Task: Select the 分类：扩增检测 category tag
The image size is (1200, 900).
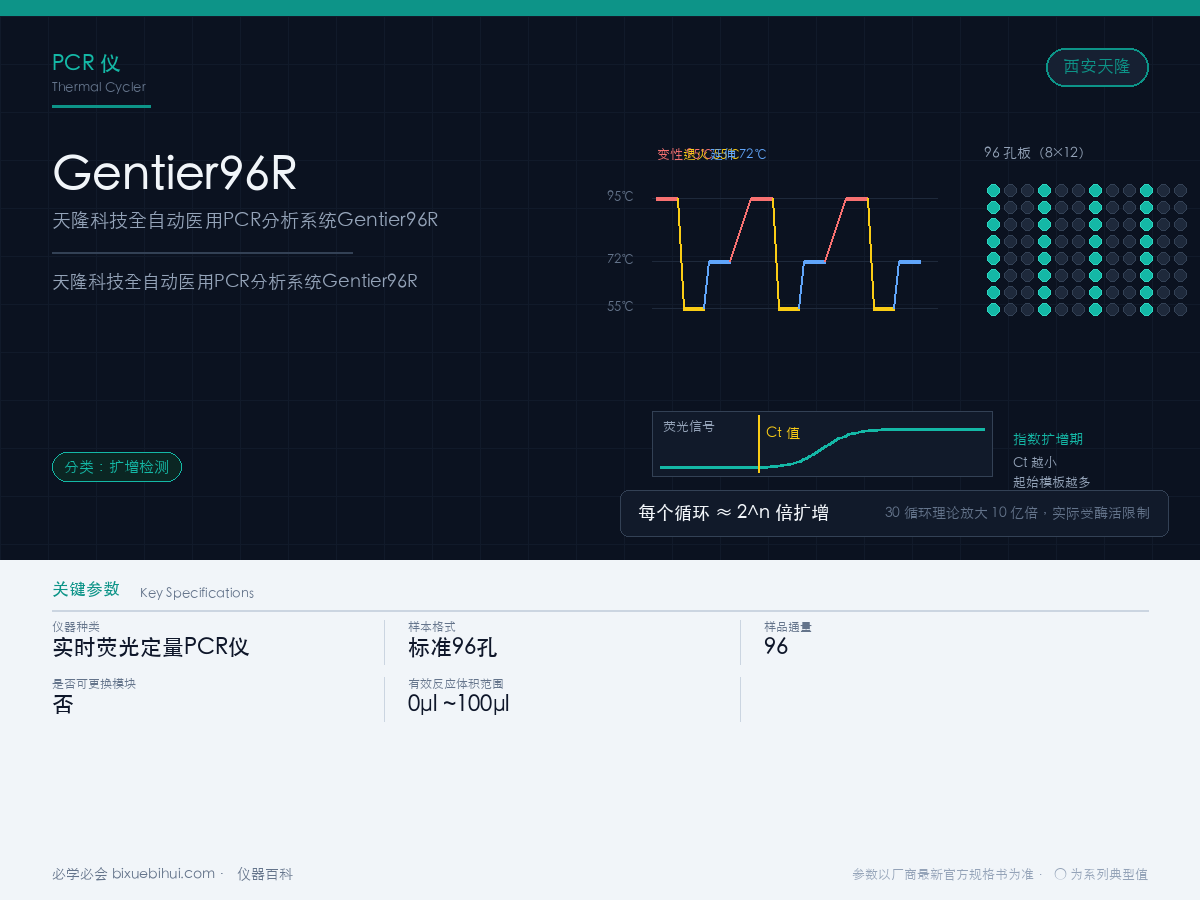Action: [x=117, y=467]
